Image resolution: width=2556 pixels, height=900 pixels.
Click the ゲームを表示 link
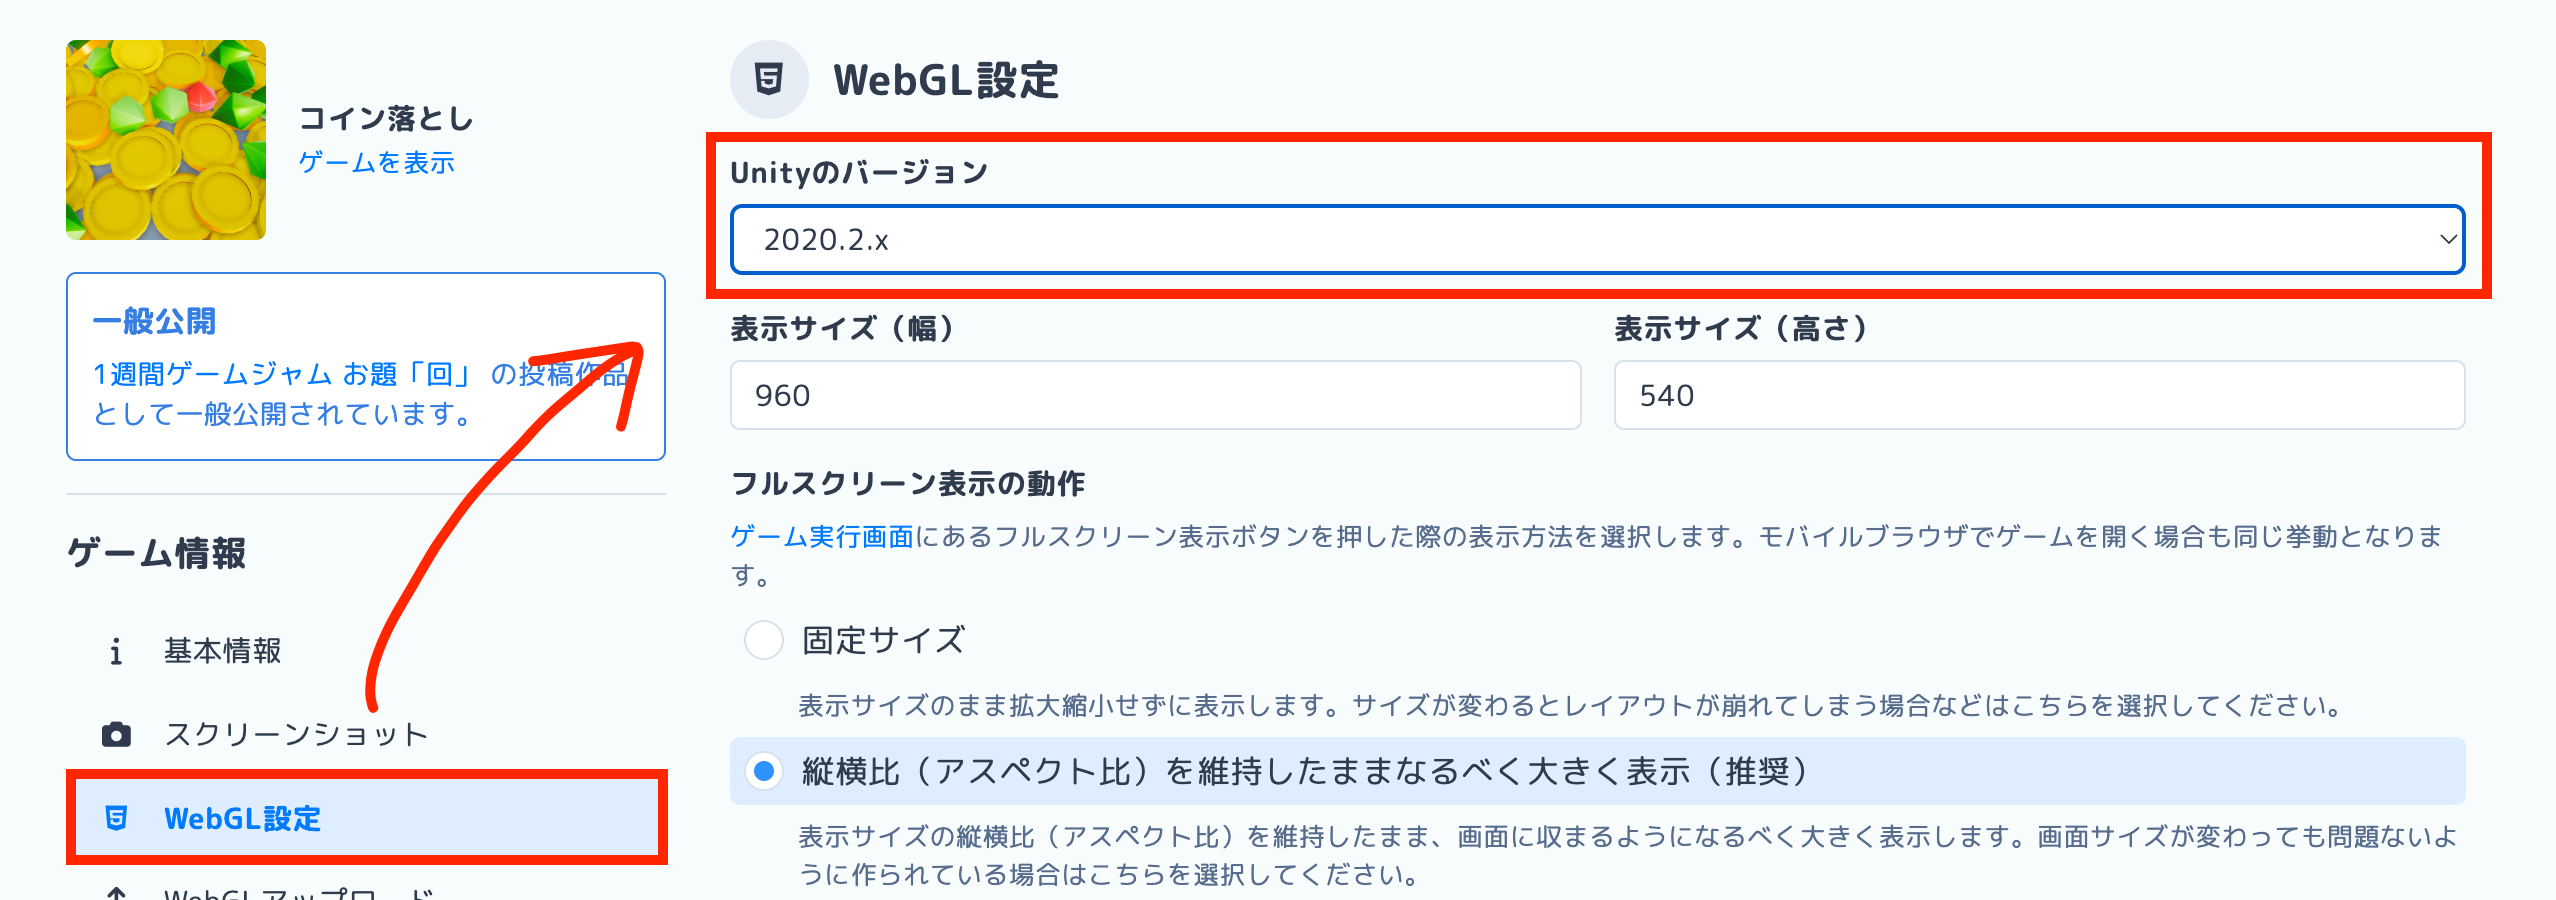click(x=376, y=162)
